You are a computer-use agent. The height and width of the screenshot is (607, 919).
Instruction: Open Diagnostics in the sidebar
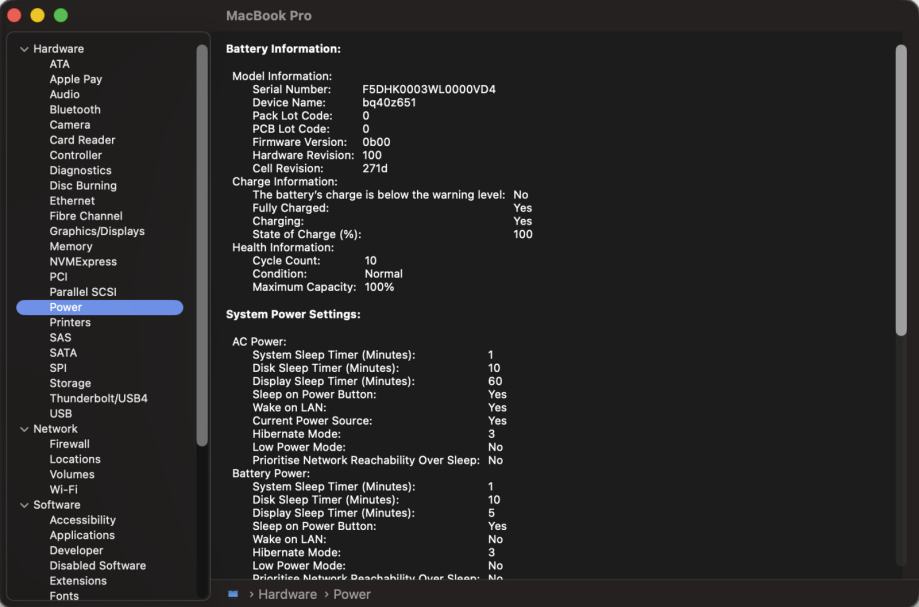pyautogui.click(x=80, y=170)
